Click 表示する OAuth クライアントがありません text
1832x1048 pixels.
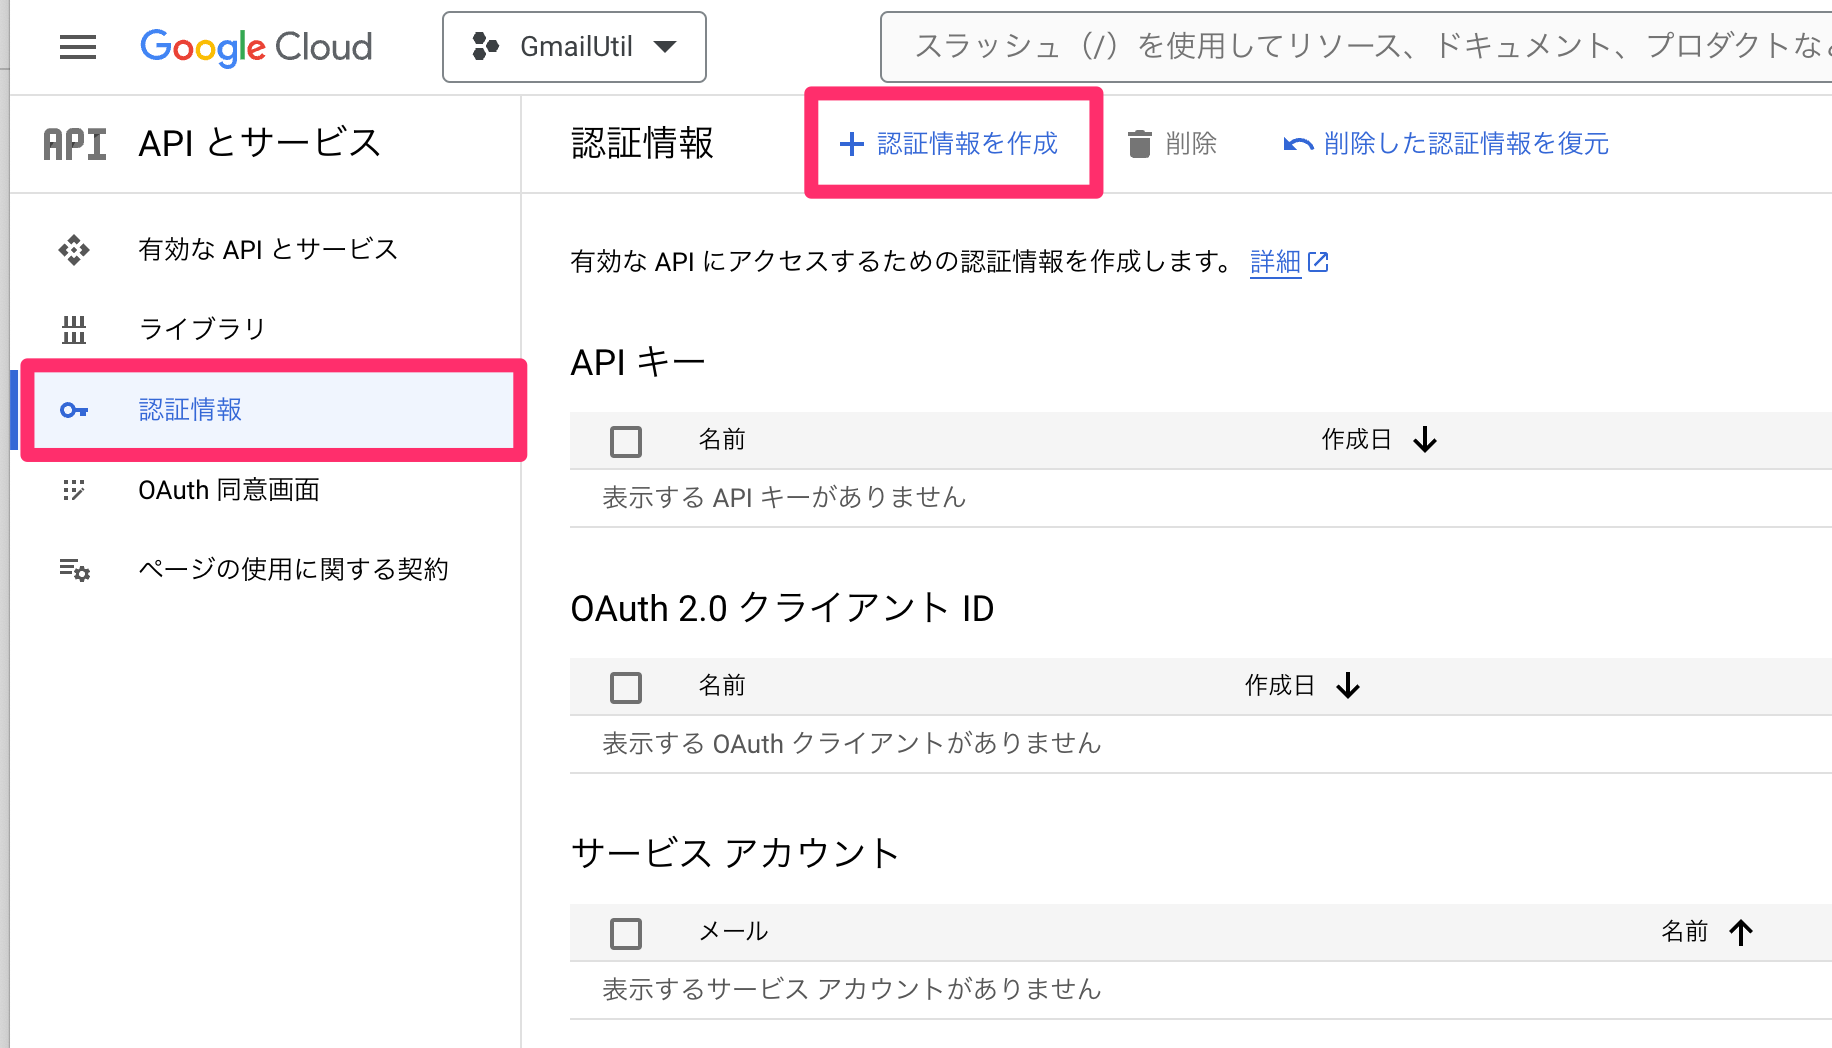tap(852, 744)
